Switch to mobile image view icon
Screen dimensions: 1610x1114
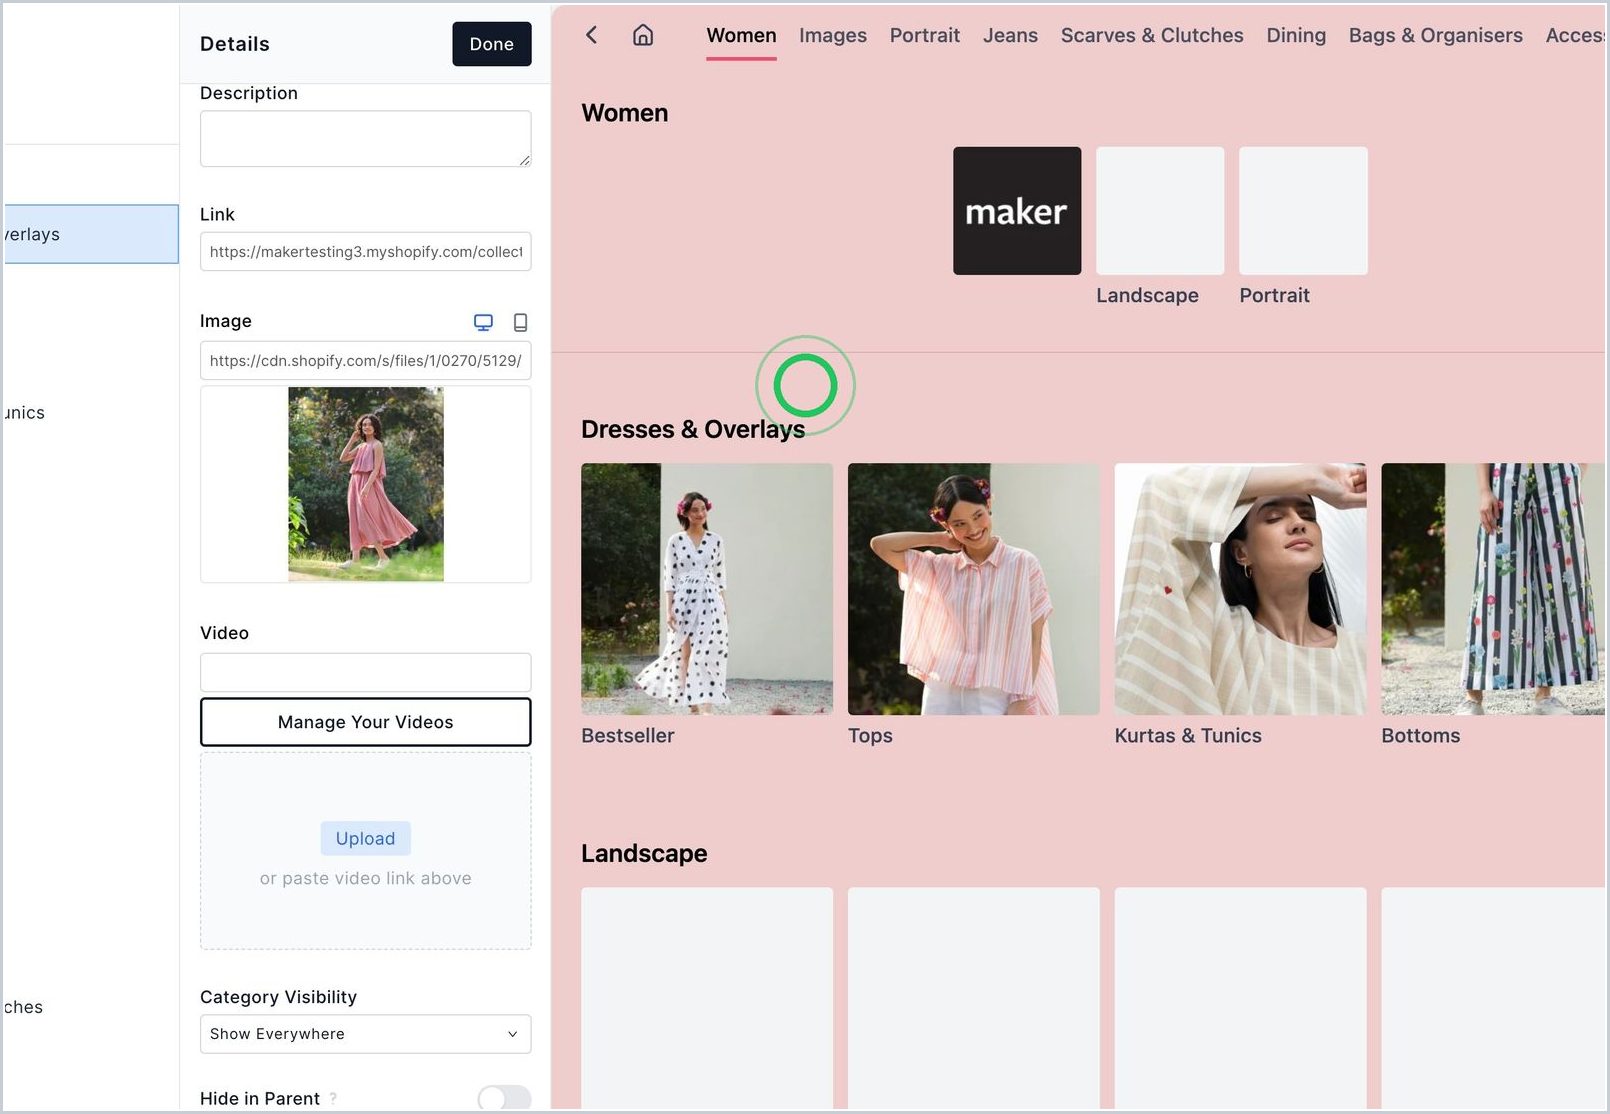pyautogui.click(x=520, y=322)
